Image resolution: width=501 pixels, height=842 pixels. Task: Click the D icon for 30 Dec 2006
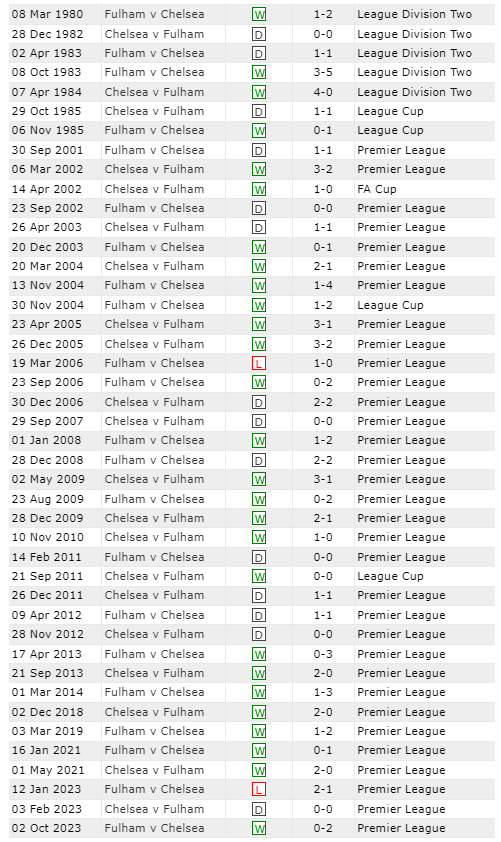click(259, 402)
